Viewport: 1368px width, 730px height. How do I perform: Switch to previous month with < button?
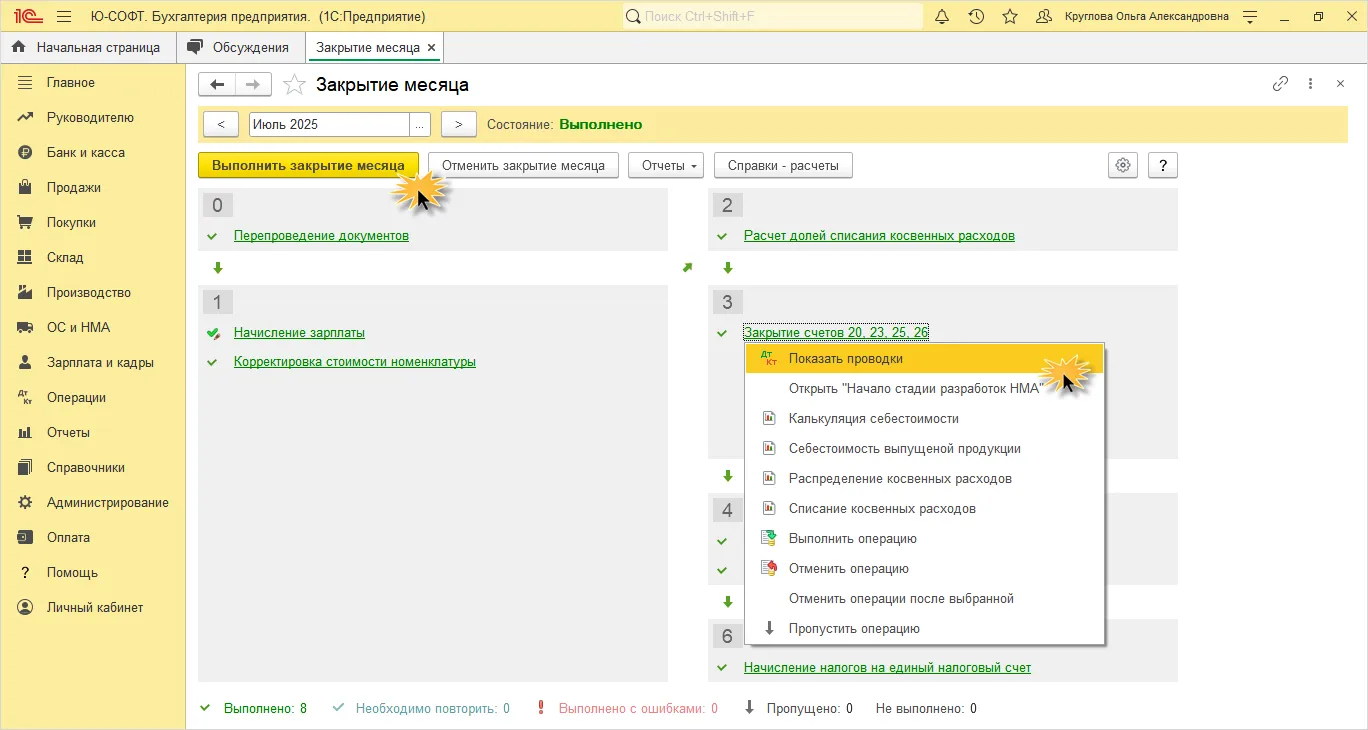pos(221,124)
